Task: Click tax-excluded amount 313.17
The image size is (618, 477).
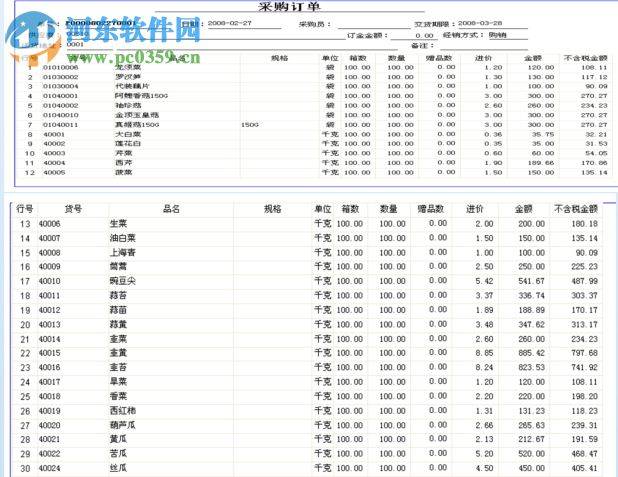Action: [584, 324]
